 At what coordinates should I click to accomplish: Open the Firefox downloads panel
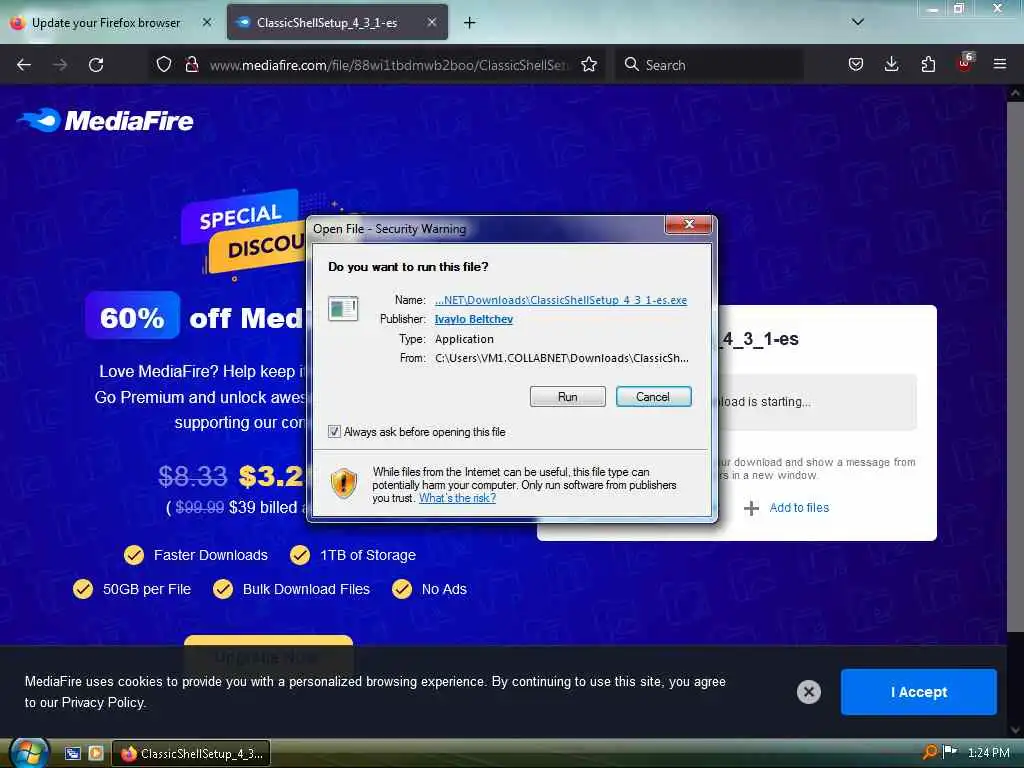coord(891,64)
